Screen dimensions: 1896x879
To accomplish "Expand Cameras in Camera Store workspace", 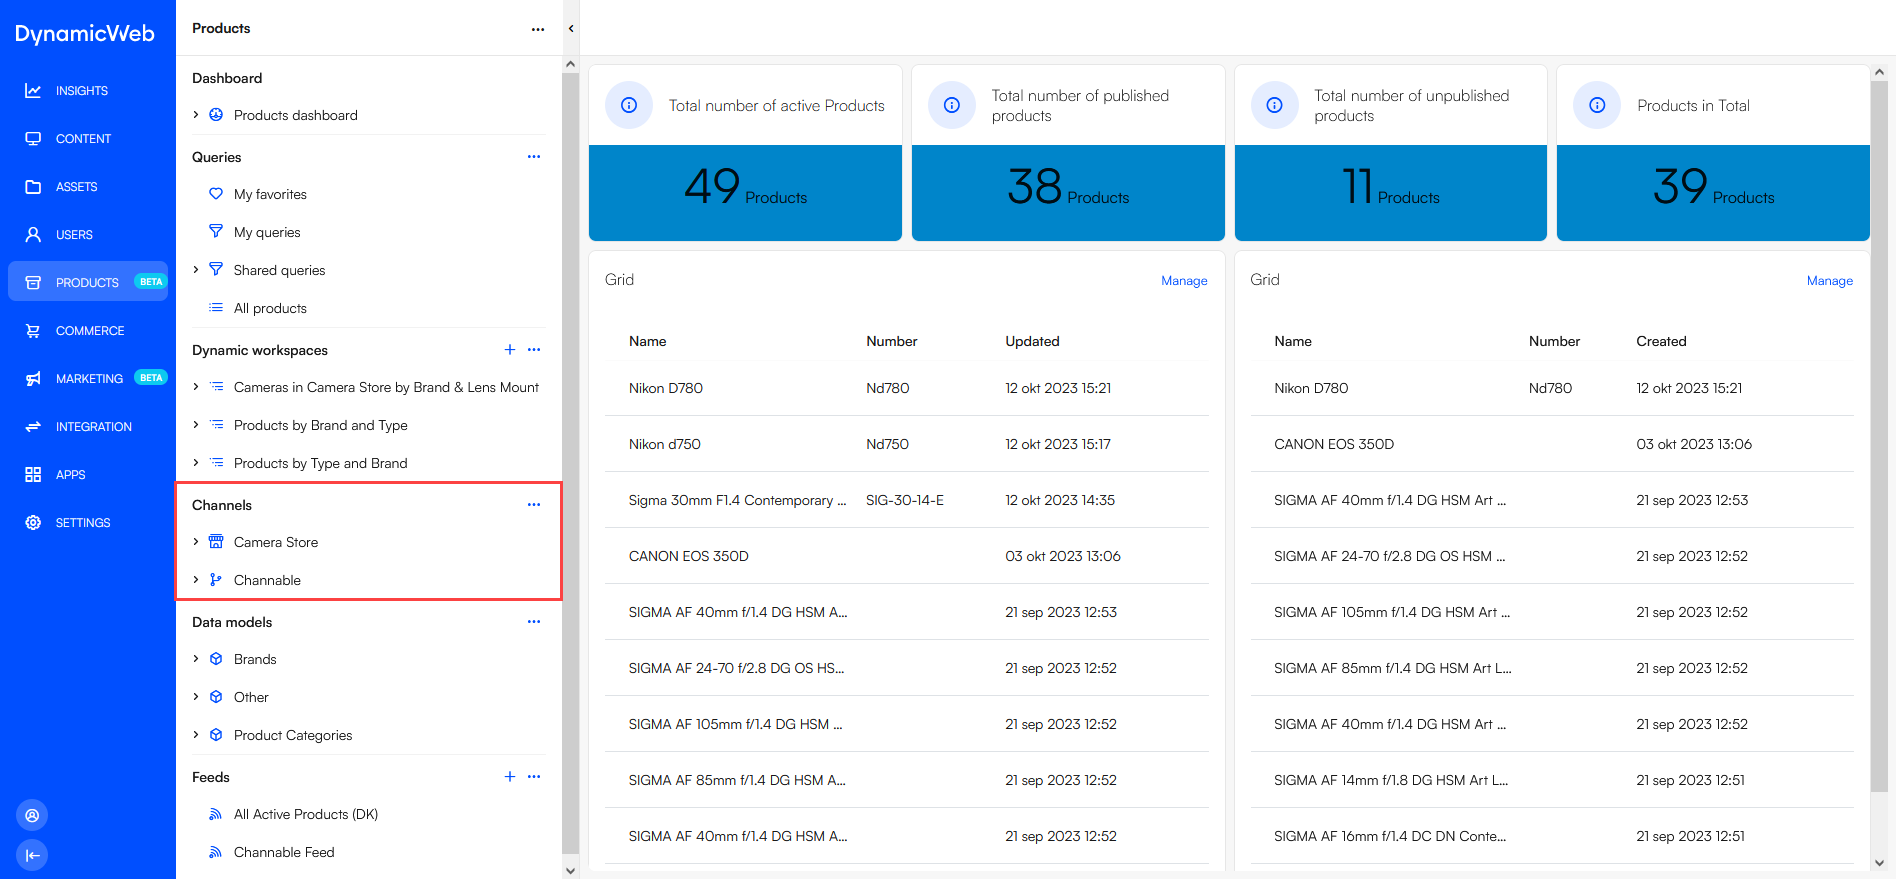I will (196, 387).
